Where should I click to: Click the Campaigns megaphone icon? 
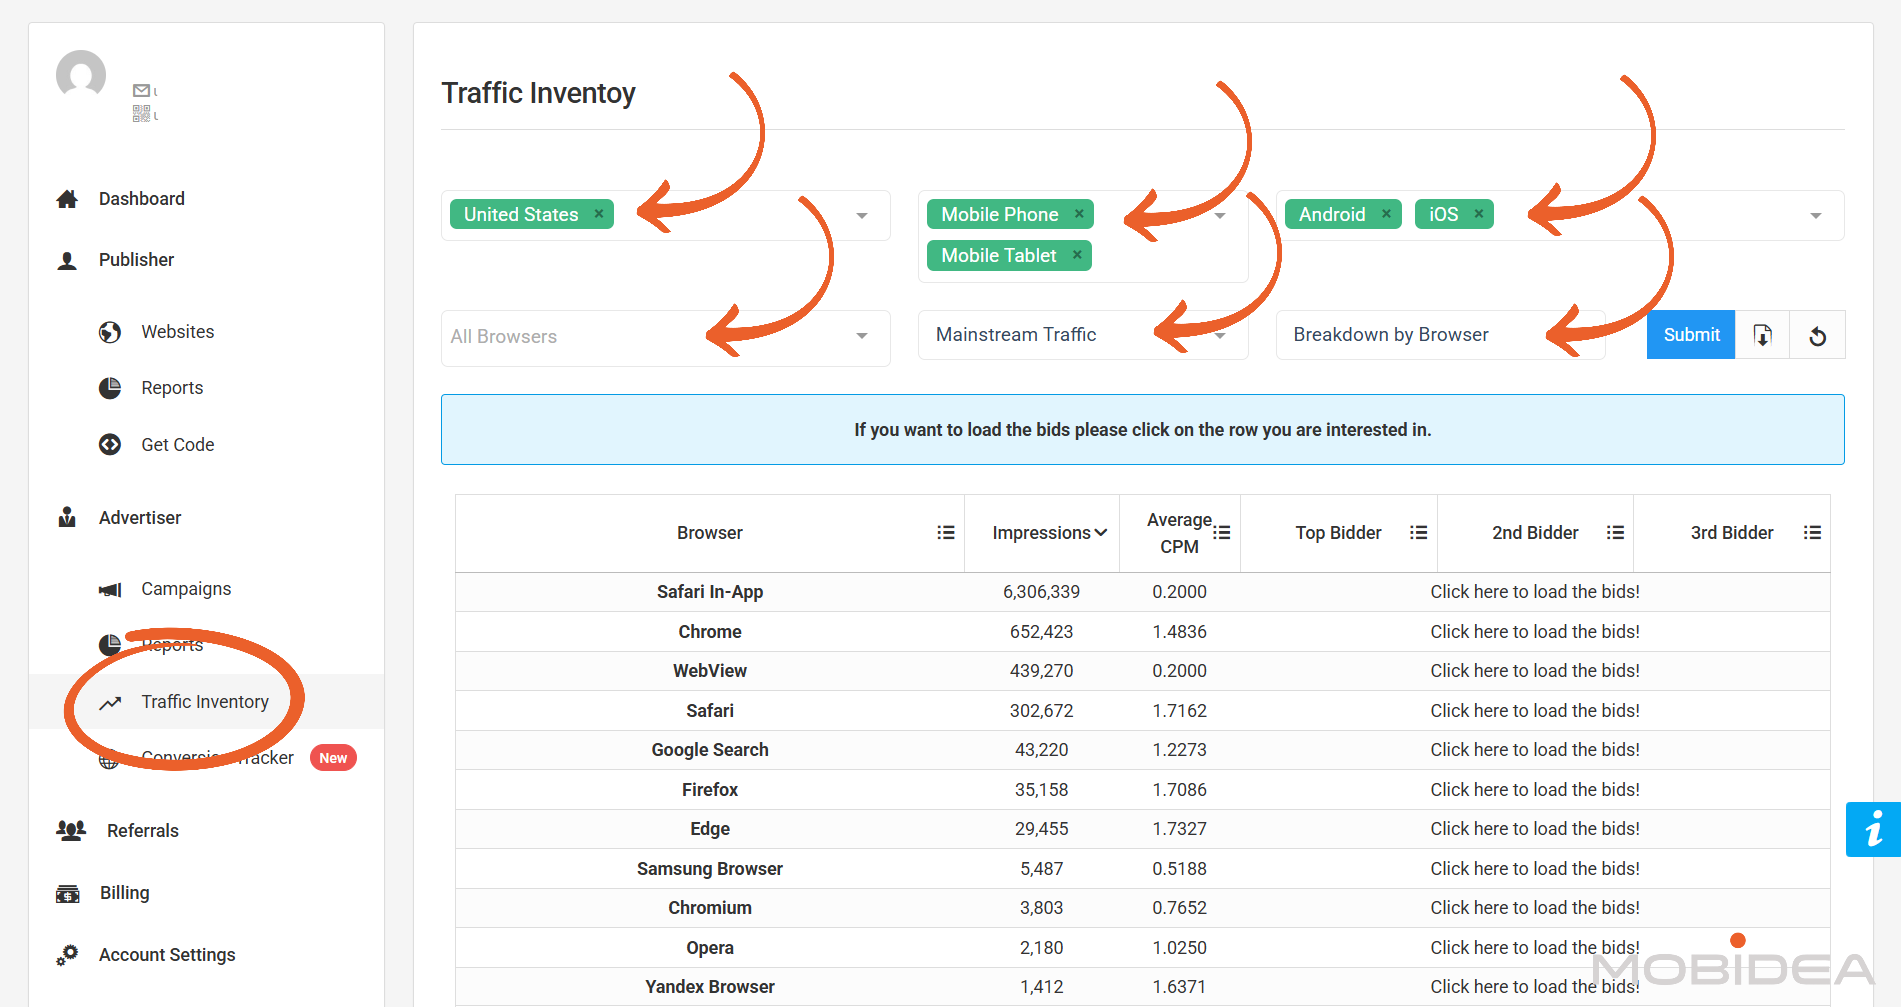pyautogui.click(x=110, y=590)
